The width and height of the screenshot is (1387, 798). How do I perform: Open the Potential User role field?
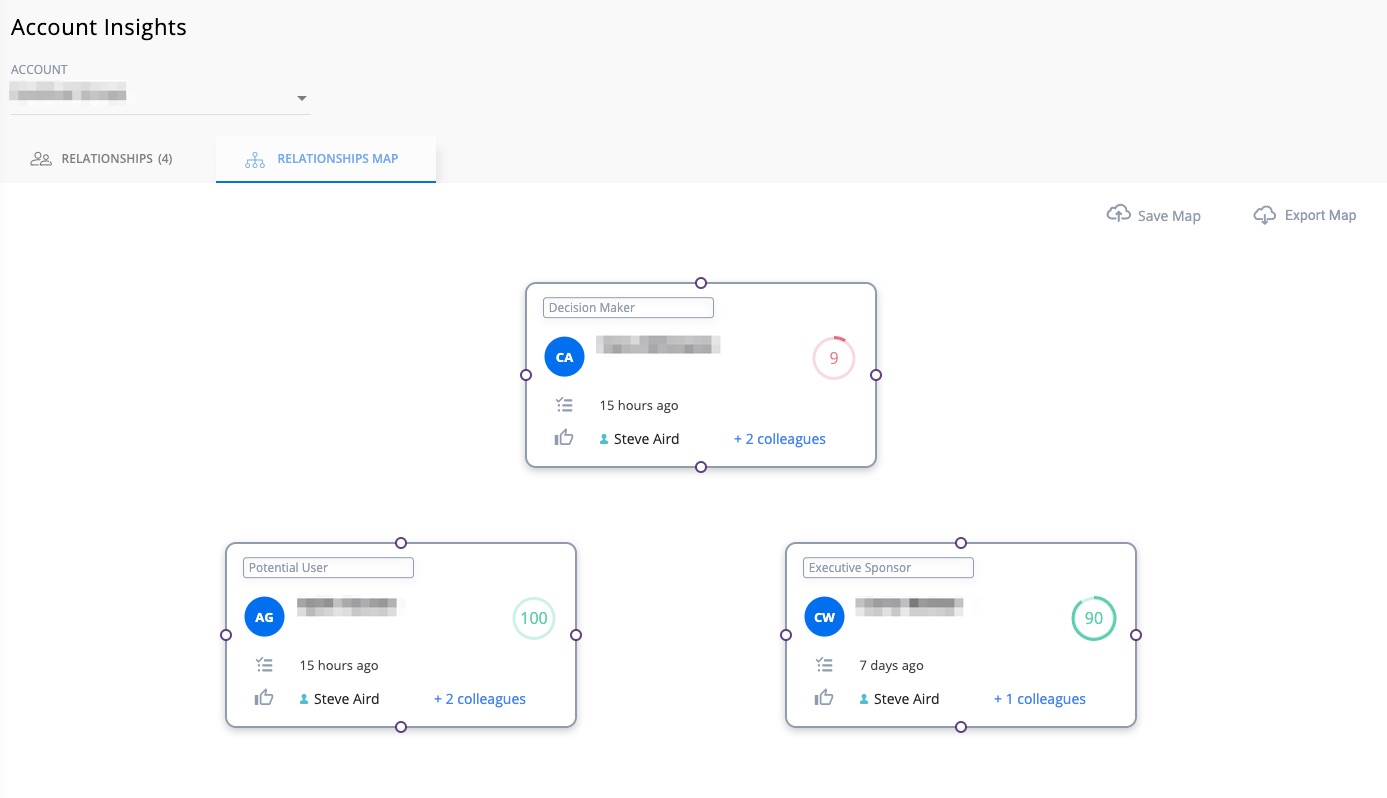[x=328, y=568]
